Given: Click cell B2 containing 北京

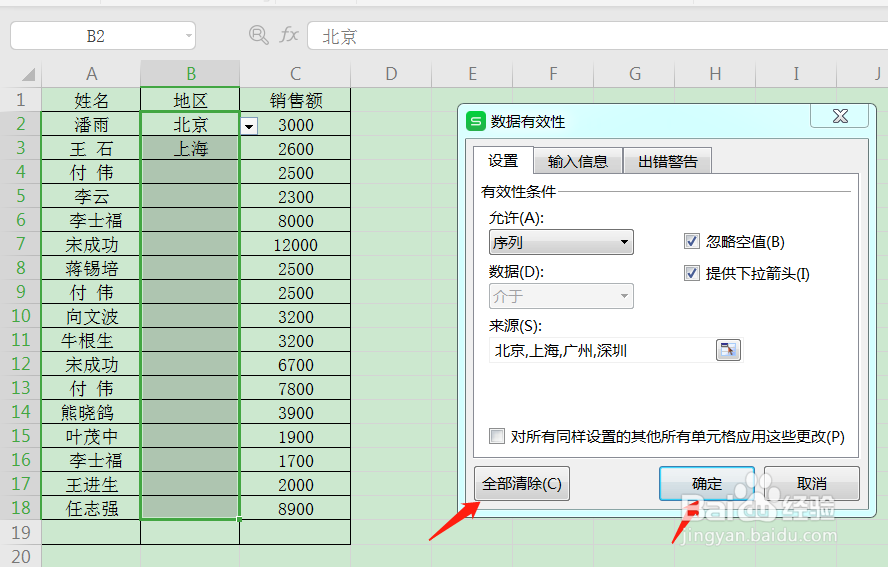Looking at the screenshot, I should [x=190, y=124].
